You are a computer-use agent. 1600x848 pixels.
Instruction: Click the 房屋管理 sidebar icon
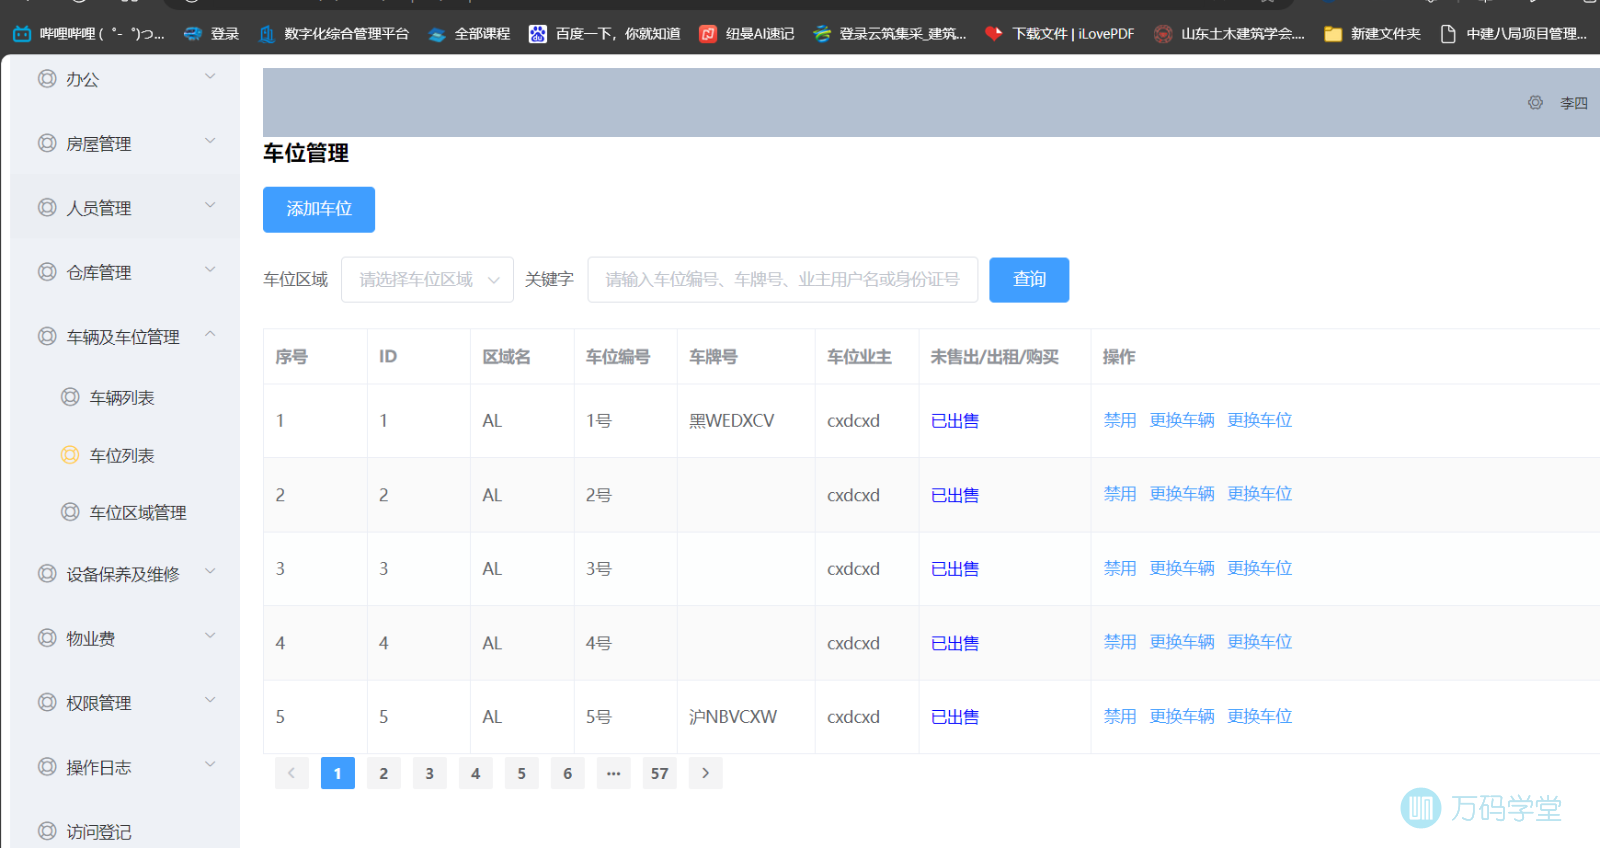coord(47,143)
